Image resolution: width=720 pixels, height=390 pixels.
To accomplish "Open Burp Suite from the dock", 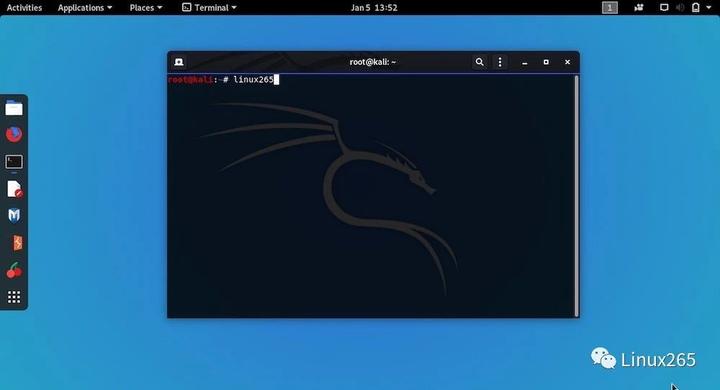I will (17, 243).
